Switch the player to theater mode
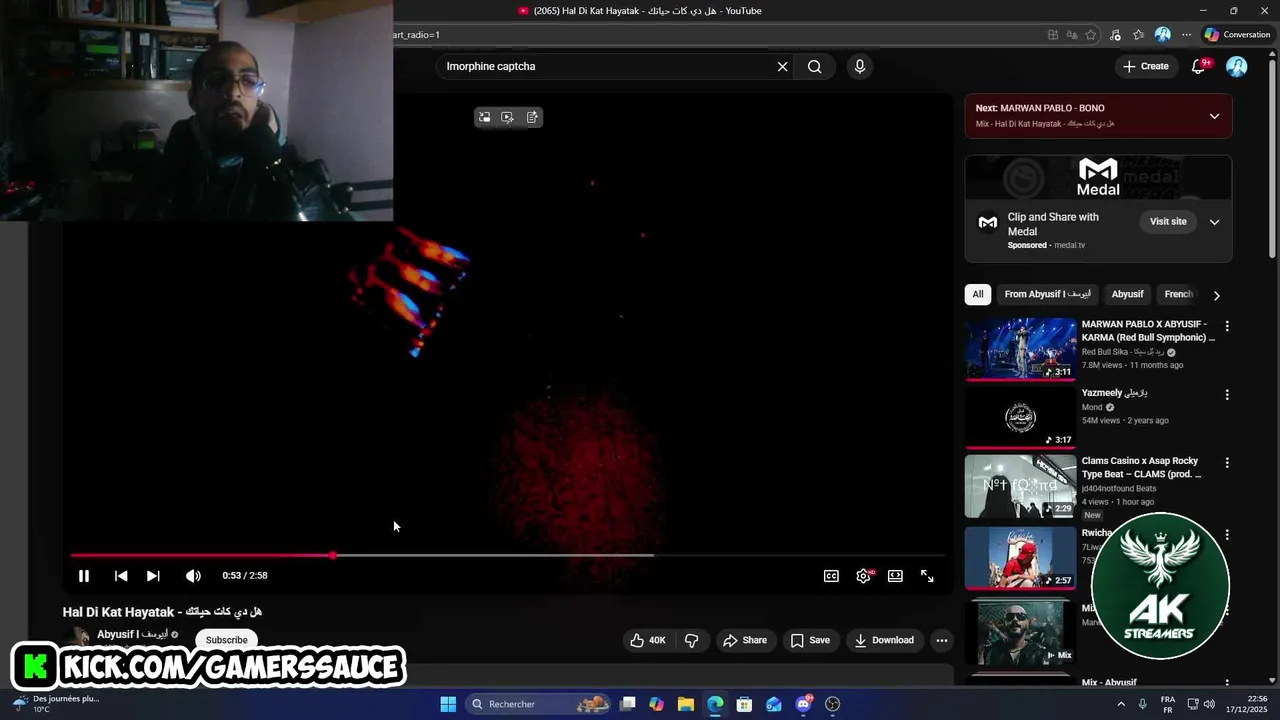1280x720 pixels. (x=895, y=576)
